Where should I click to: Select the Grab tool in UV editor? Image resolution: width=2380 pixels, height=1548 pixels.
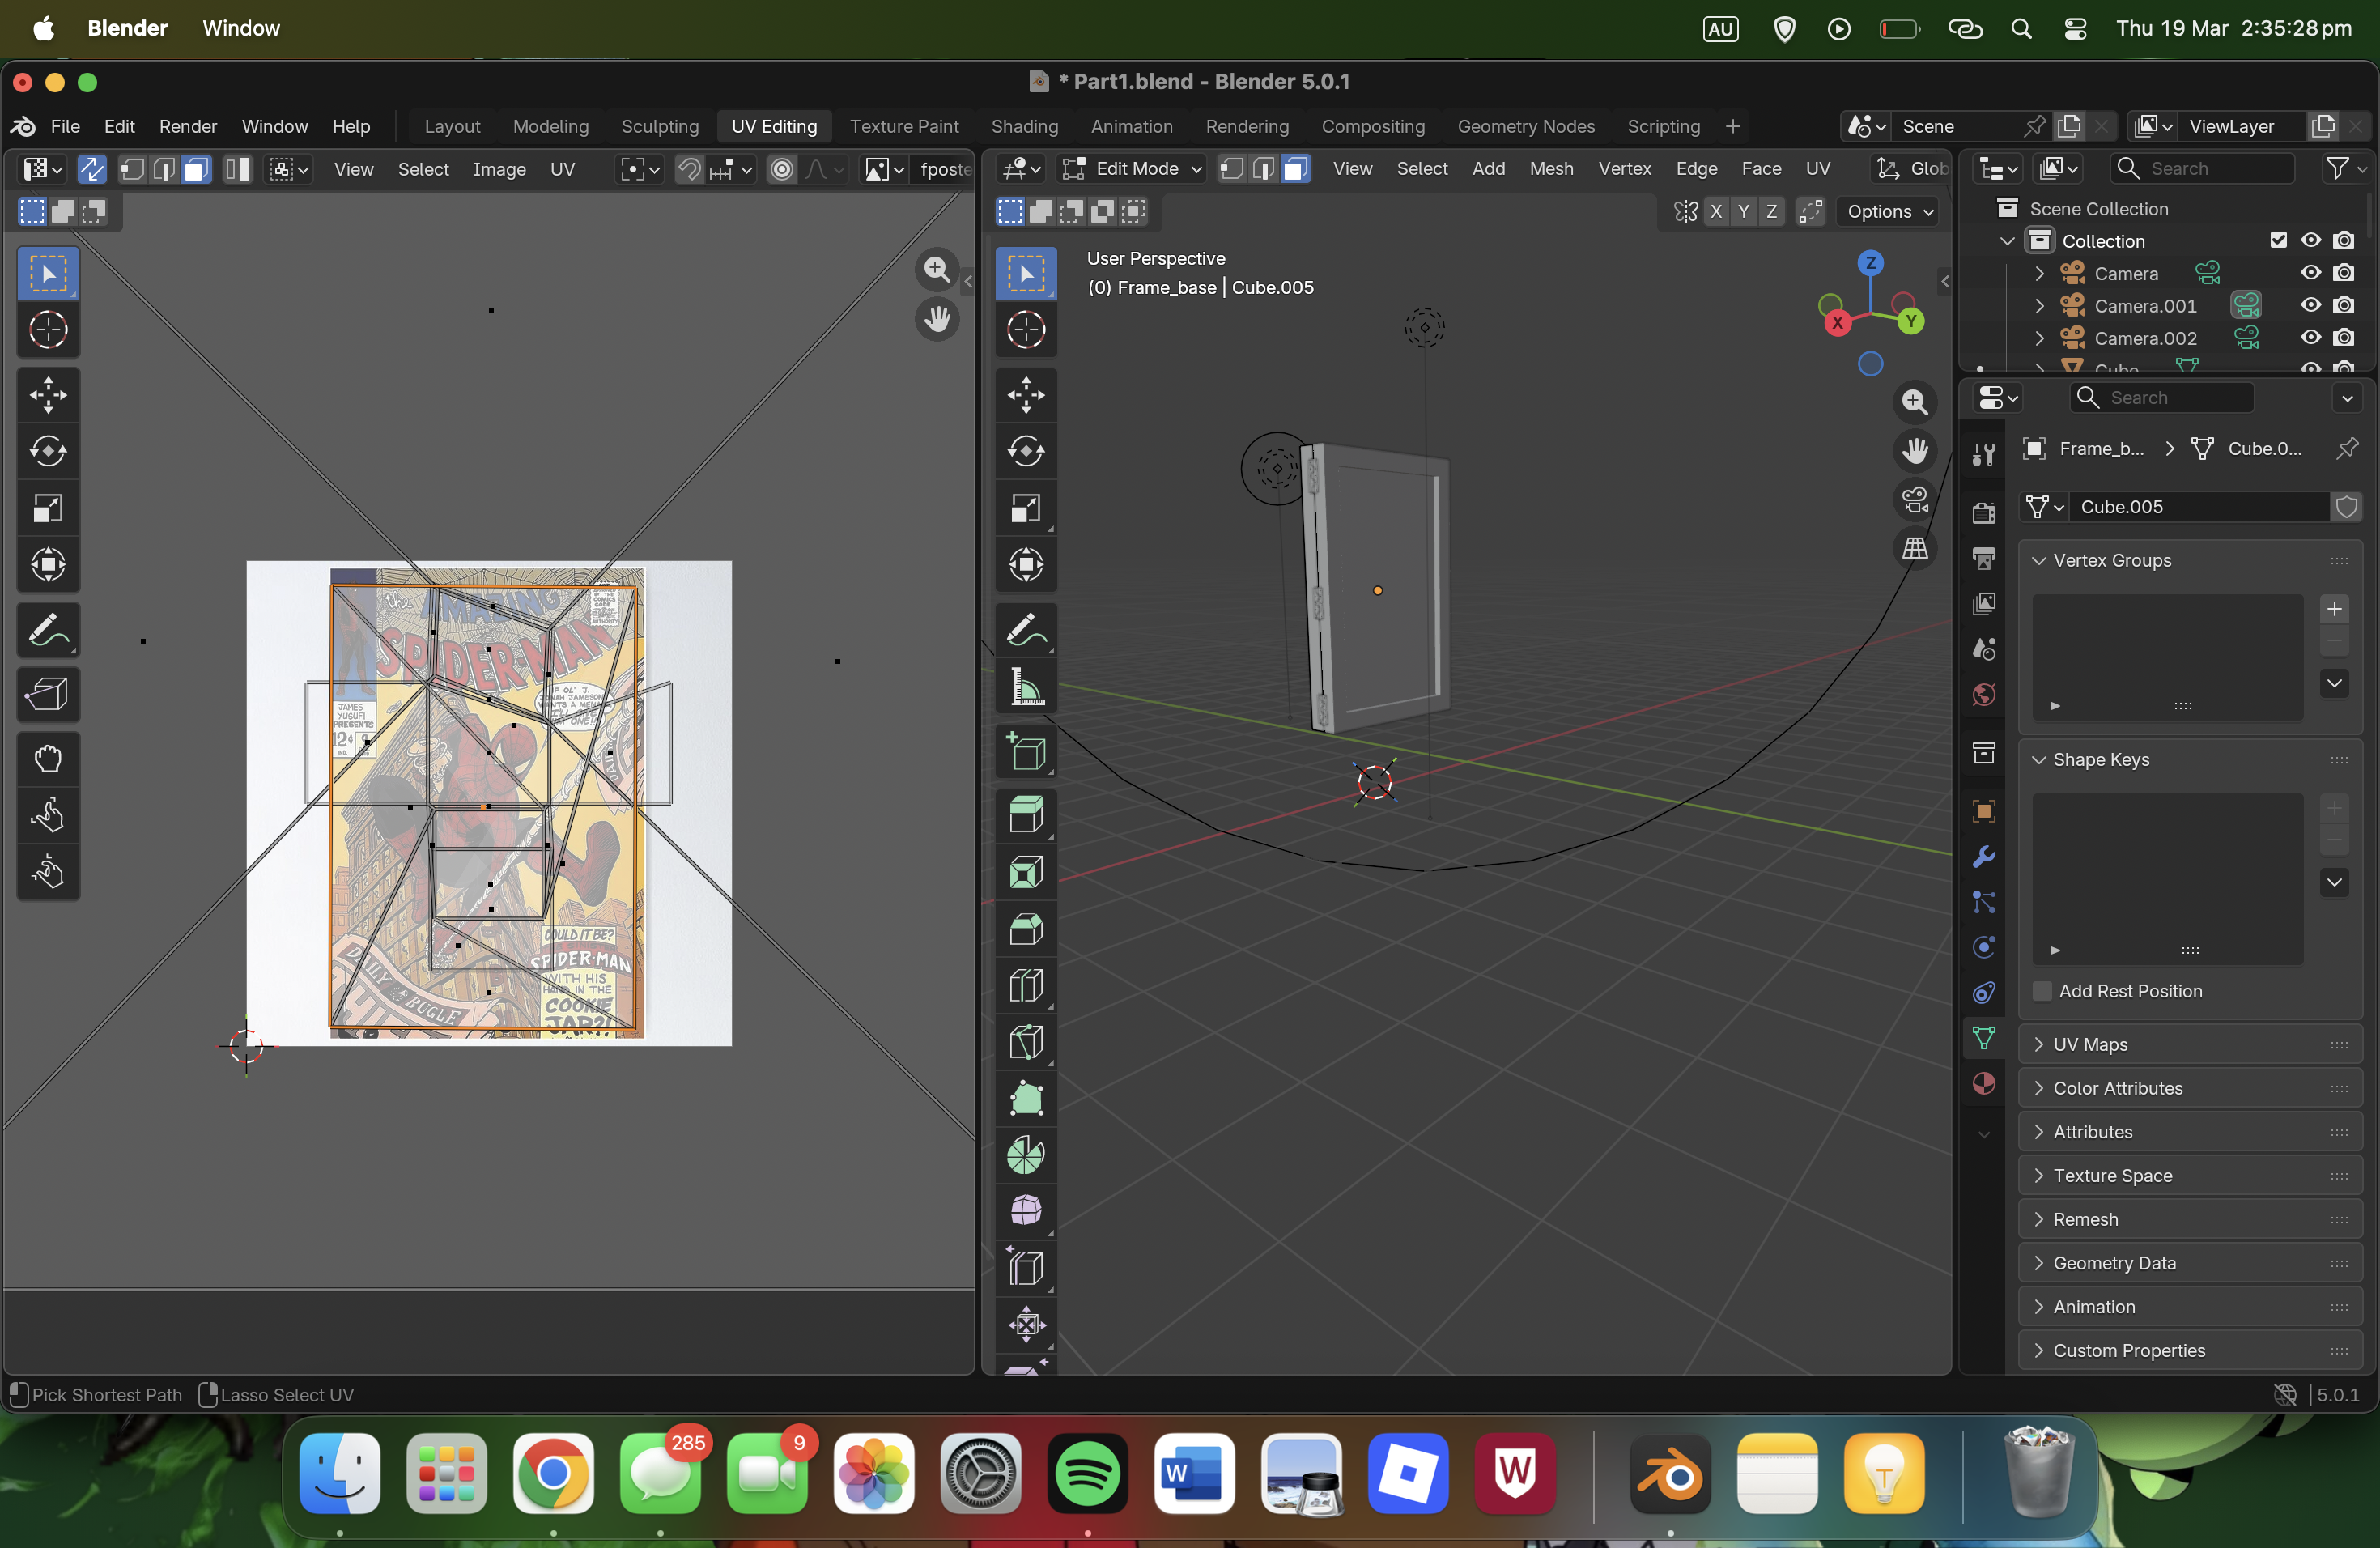47,759
